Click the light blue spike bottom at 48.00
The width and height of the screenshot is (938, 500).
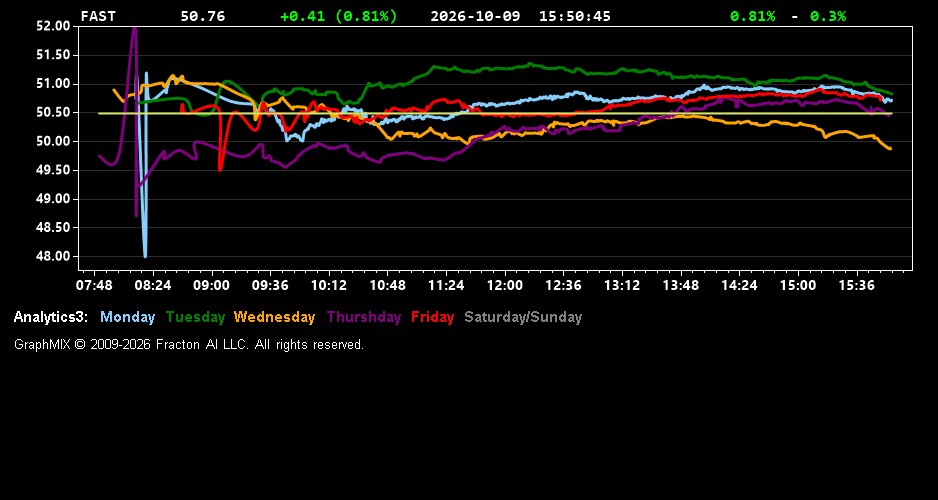(x=145, y=255)
